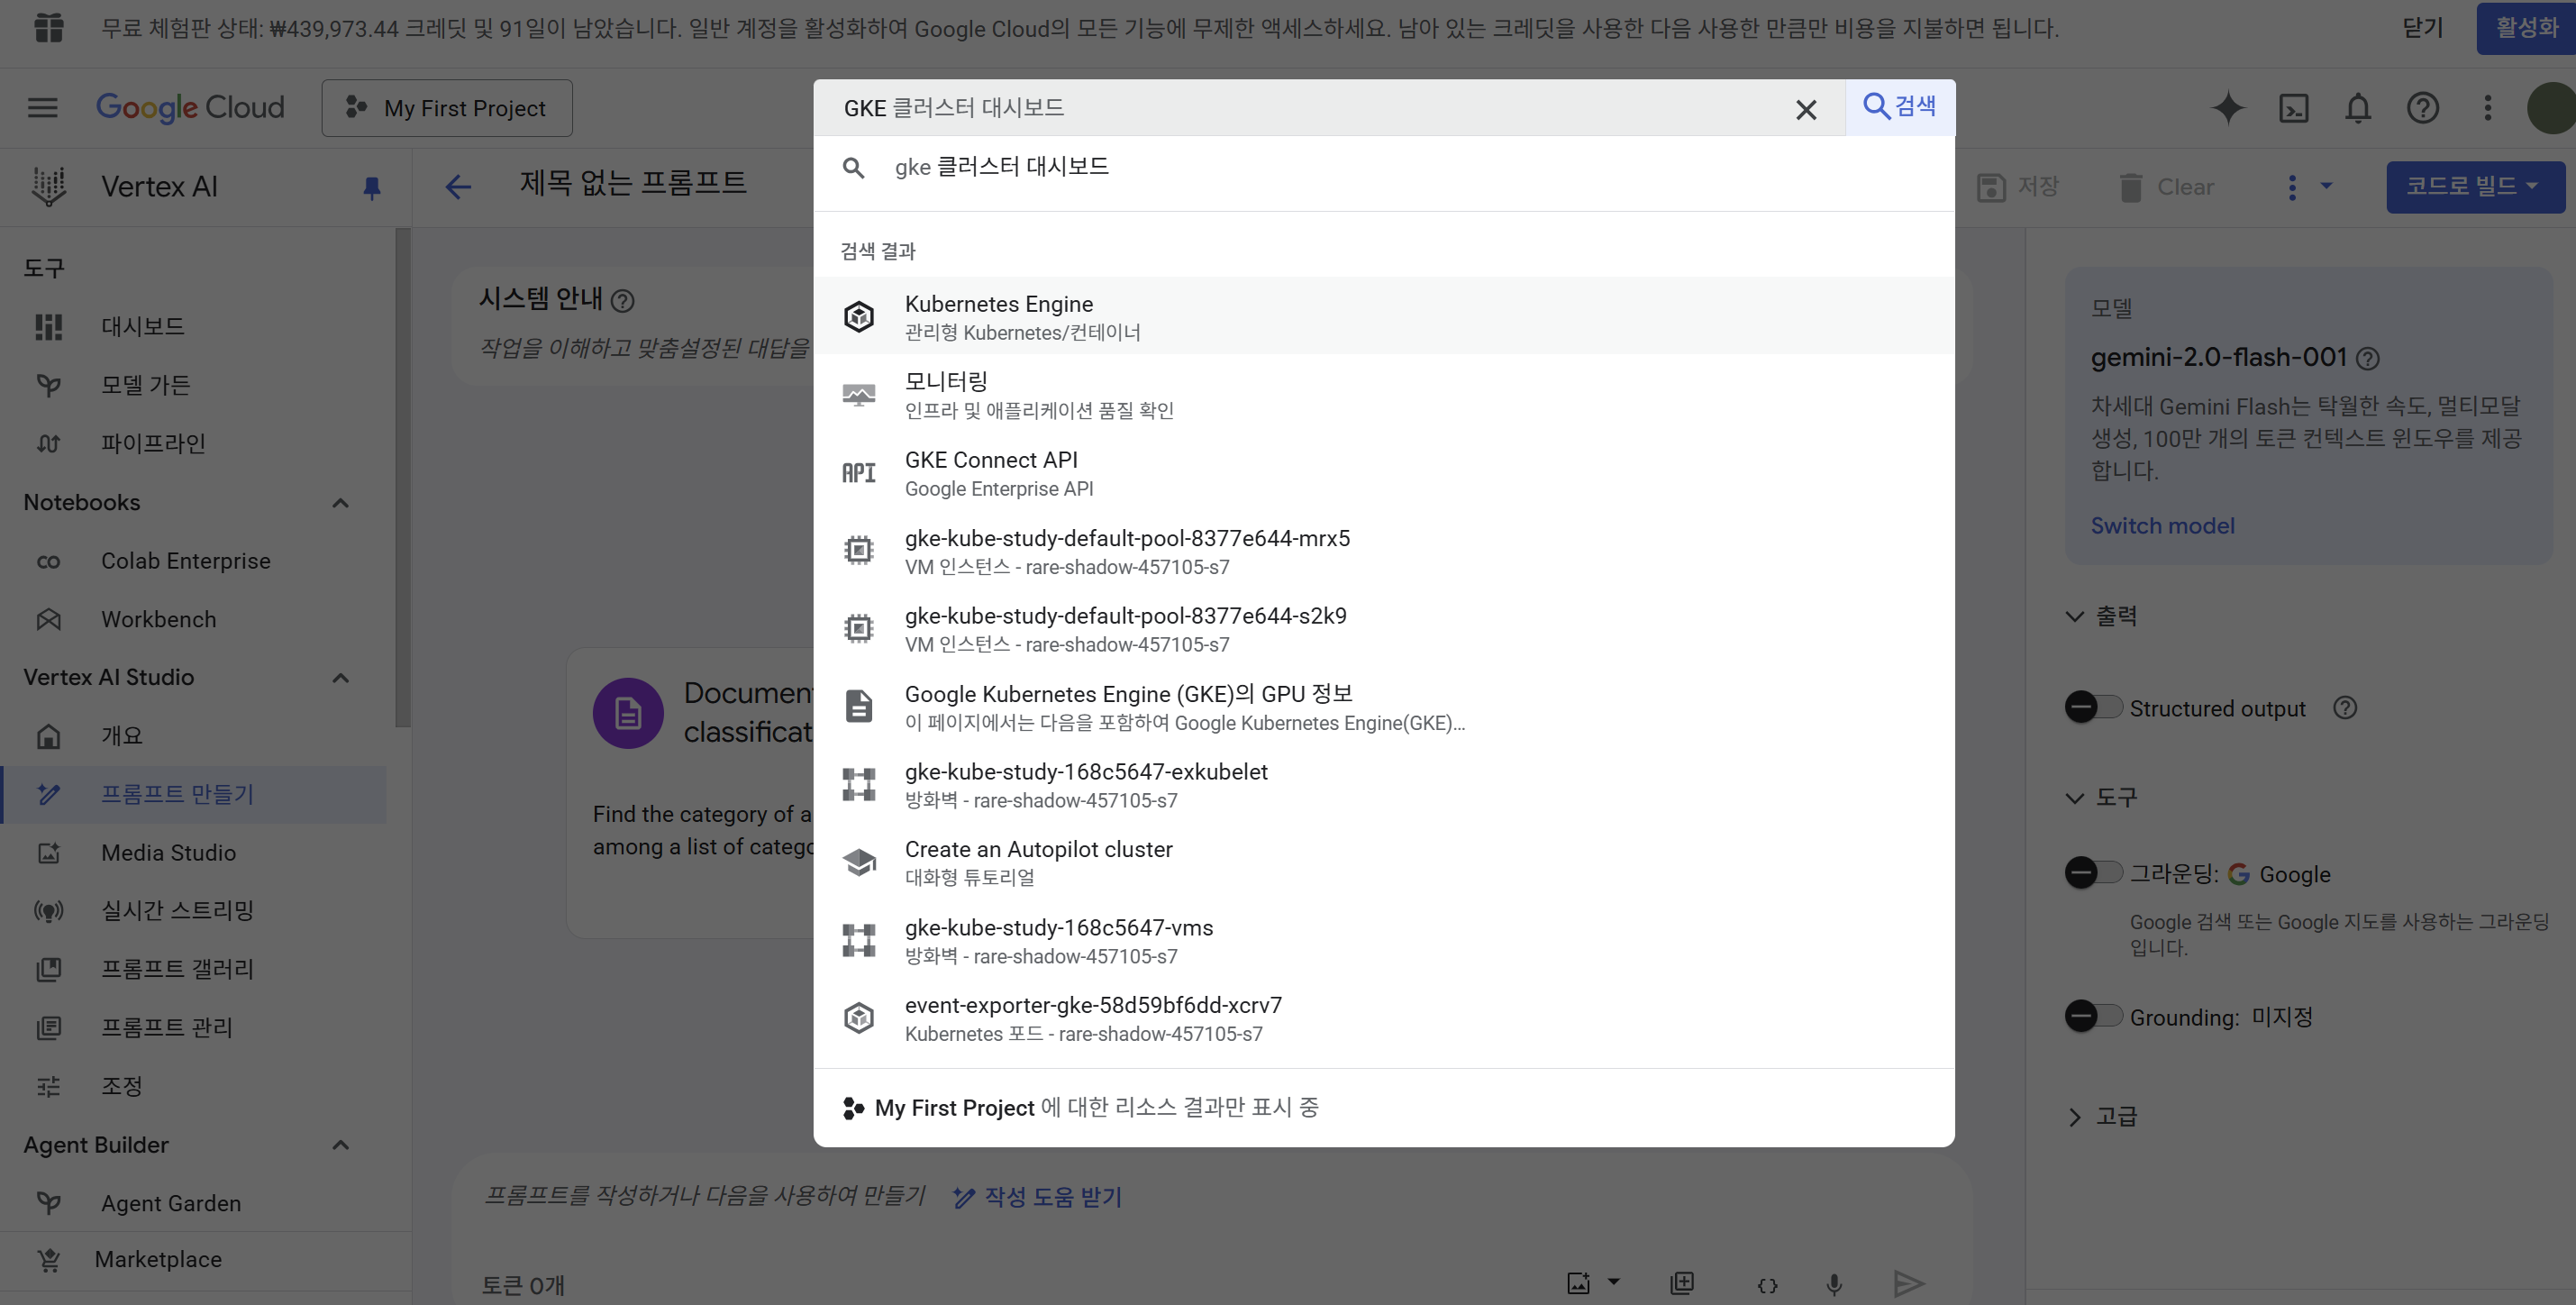Activate the Cloud Shell terminal icon
2576x1305 pixels.
coord(2293,108)
